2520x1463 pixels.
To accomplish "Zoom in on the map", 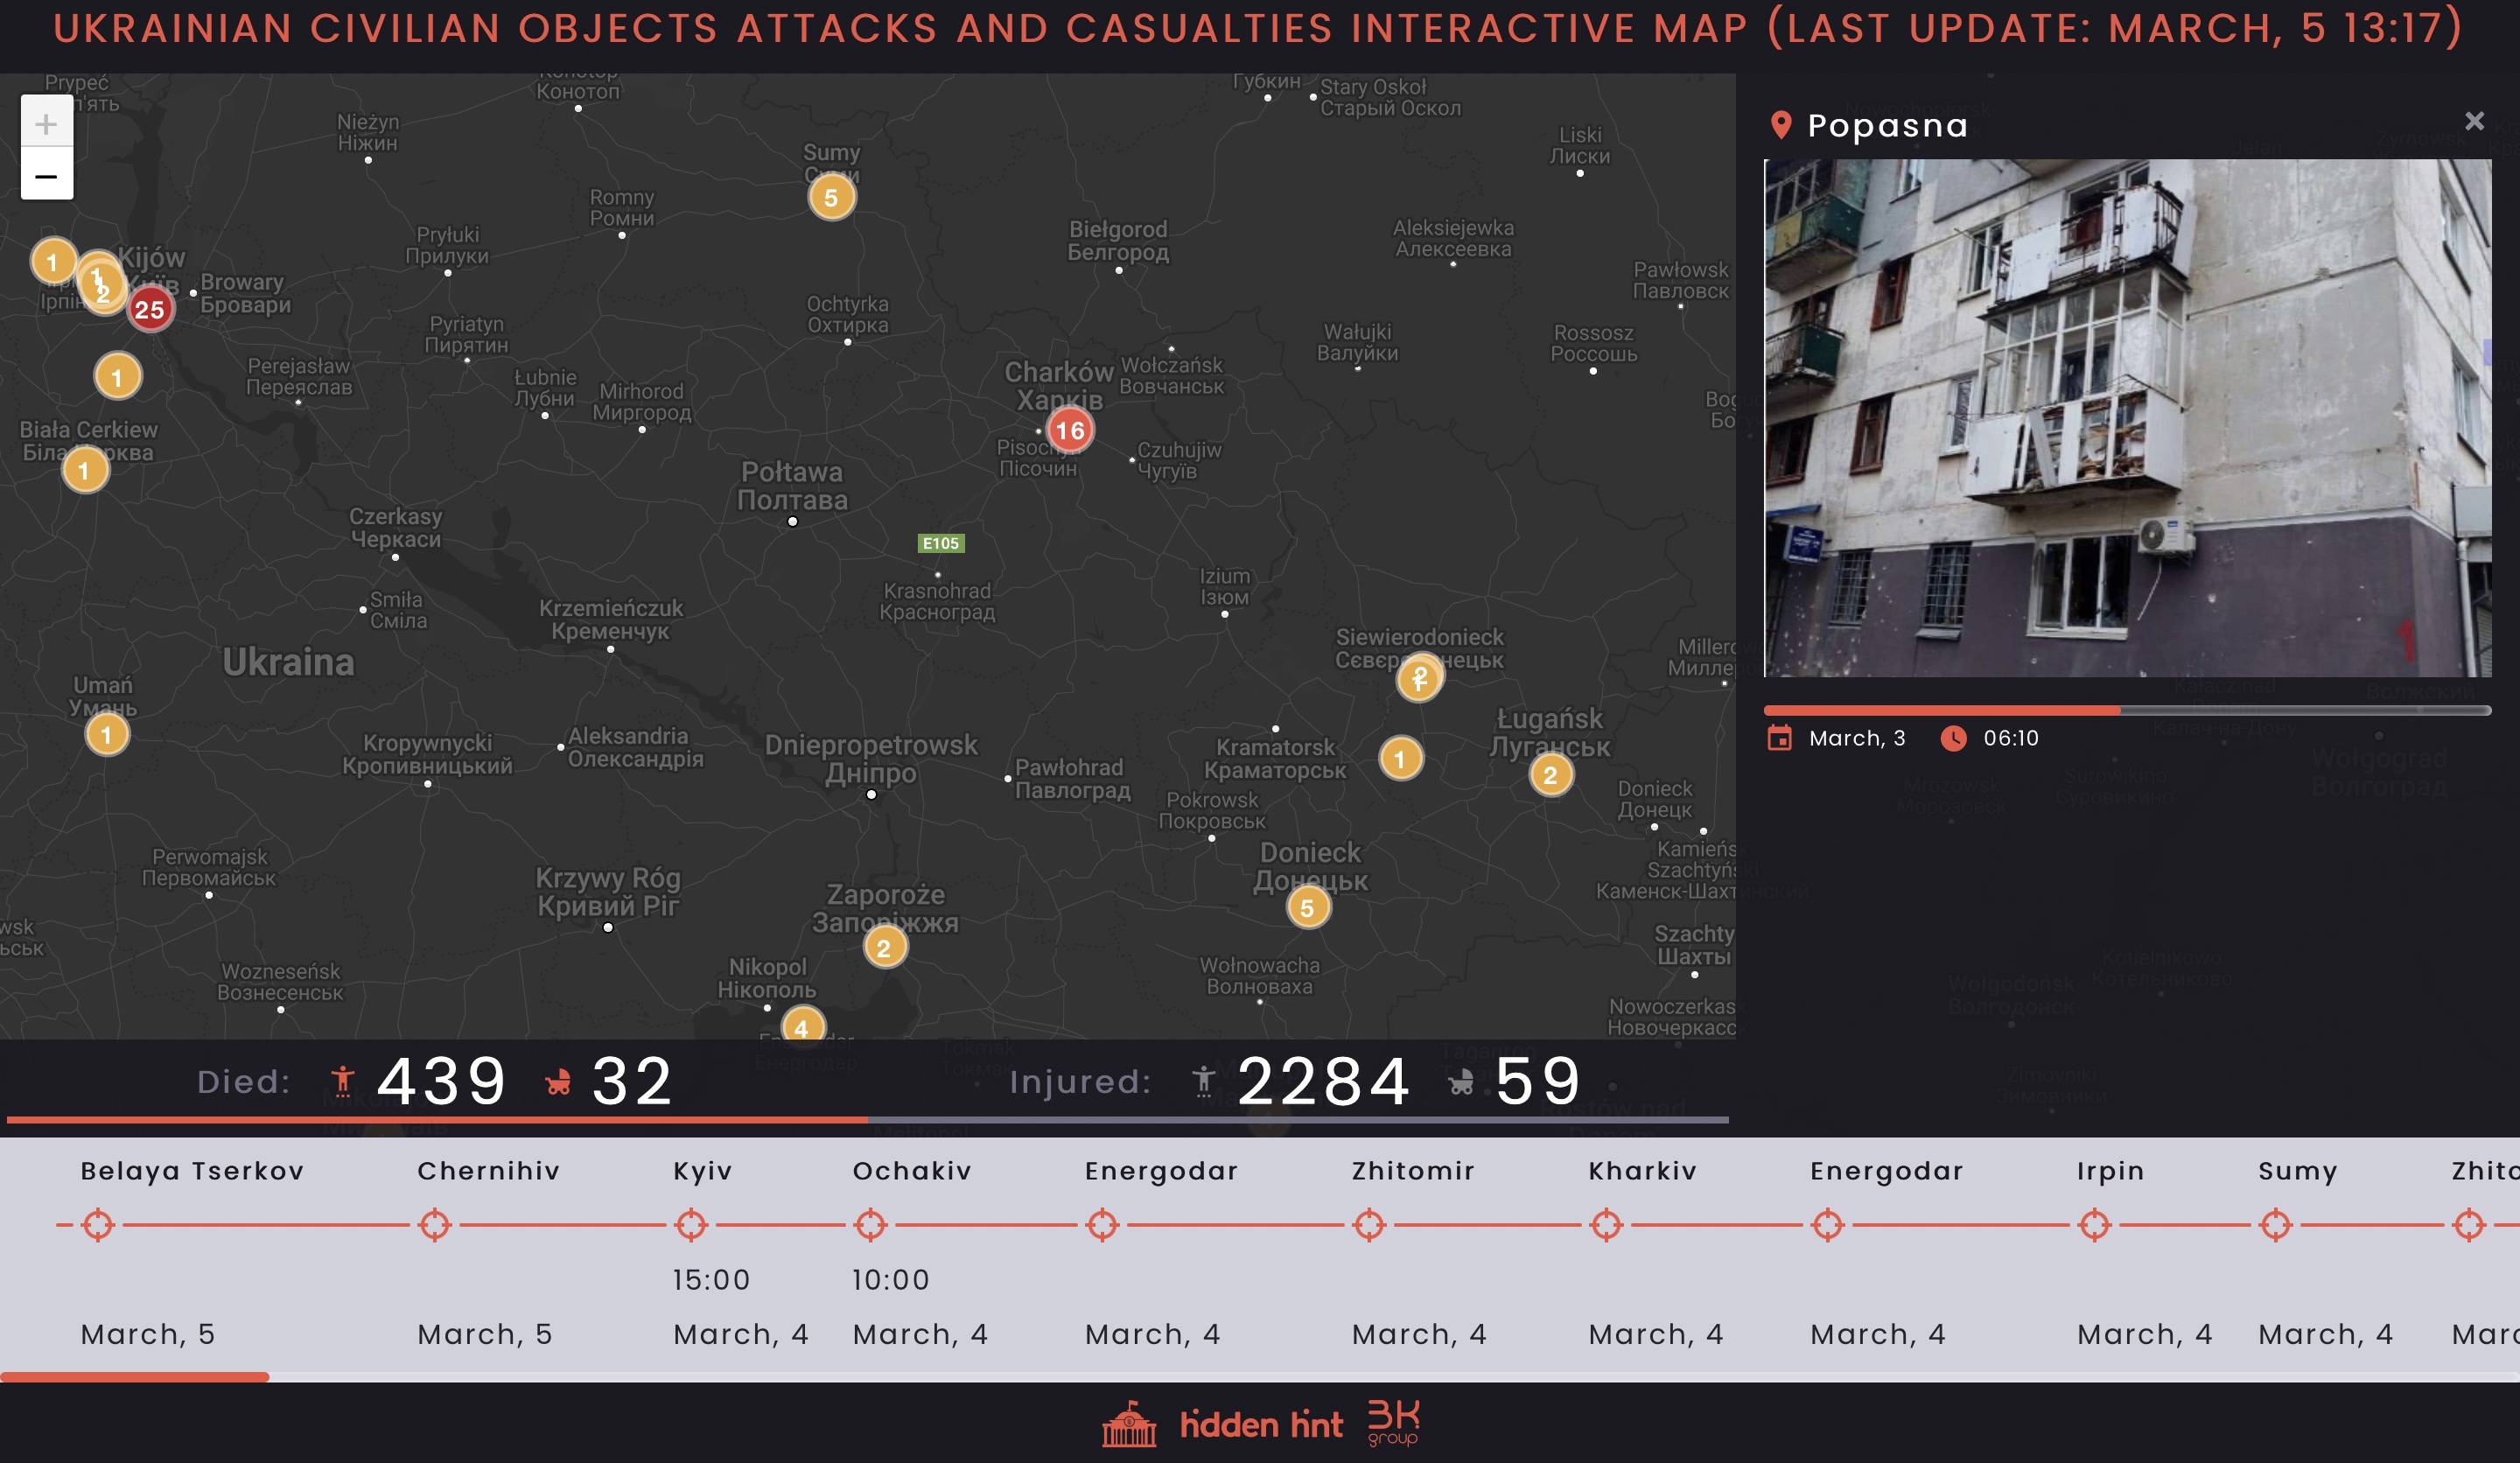I will 46,124.
